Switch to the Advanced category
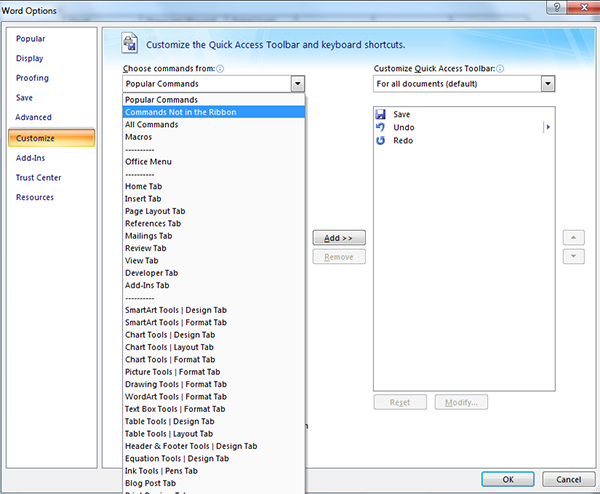Screen dimensions: 600x494 tap(34, 118)
